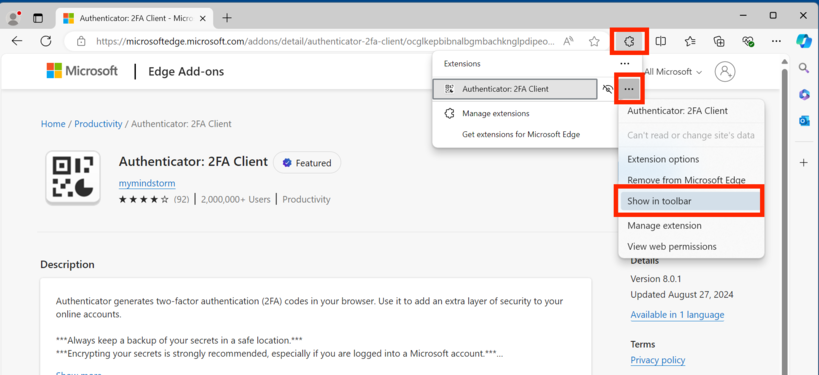Click the Microsoft logo
The image size is (819, 375).
coord(82,71)
